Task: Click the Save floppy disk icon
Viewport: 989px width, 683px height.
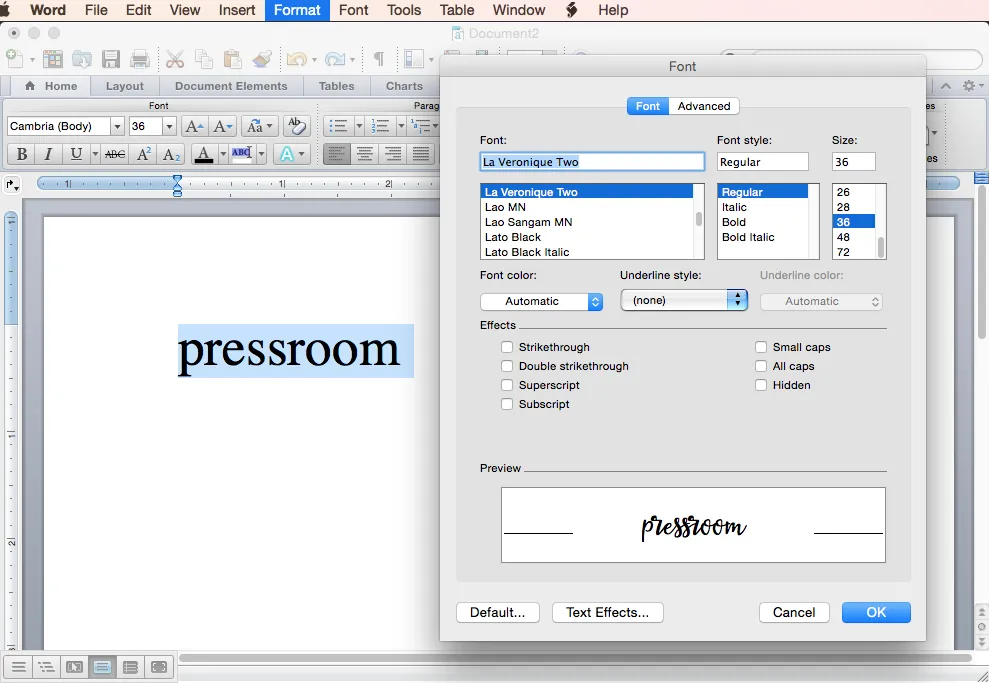Action: (111, 59)
